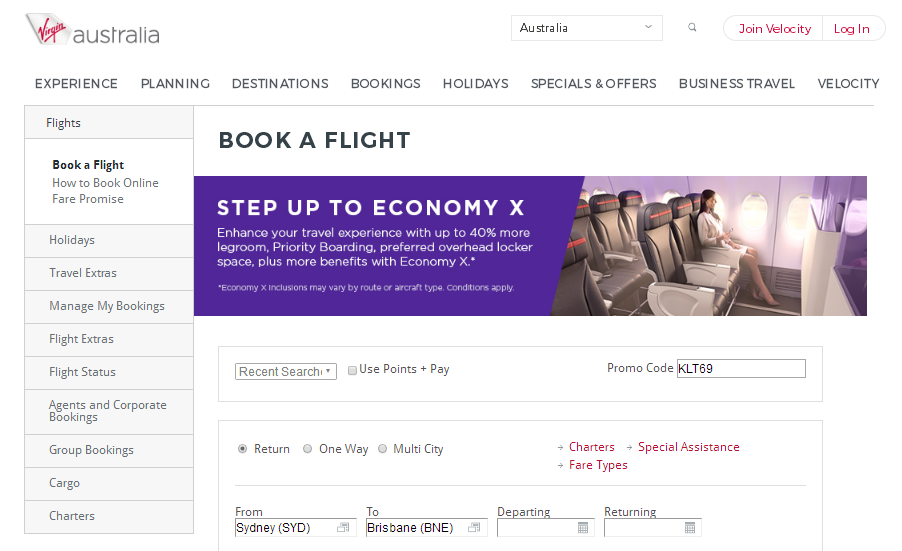Open the Returning date calendar icon
The height and width of the screenshot is (551, 902).
click(690, 528)
